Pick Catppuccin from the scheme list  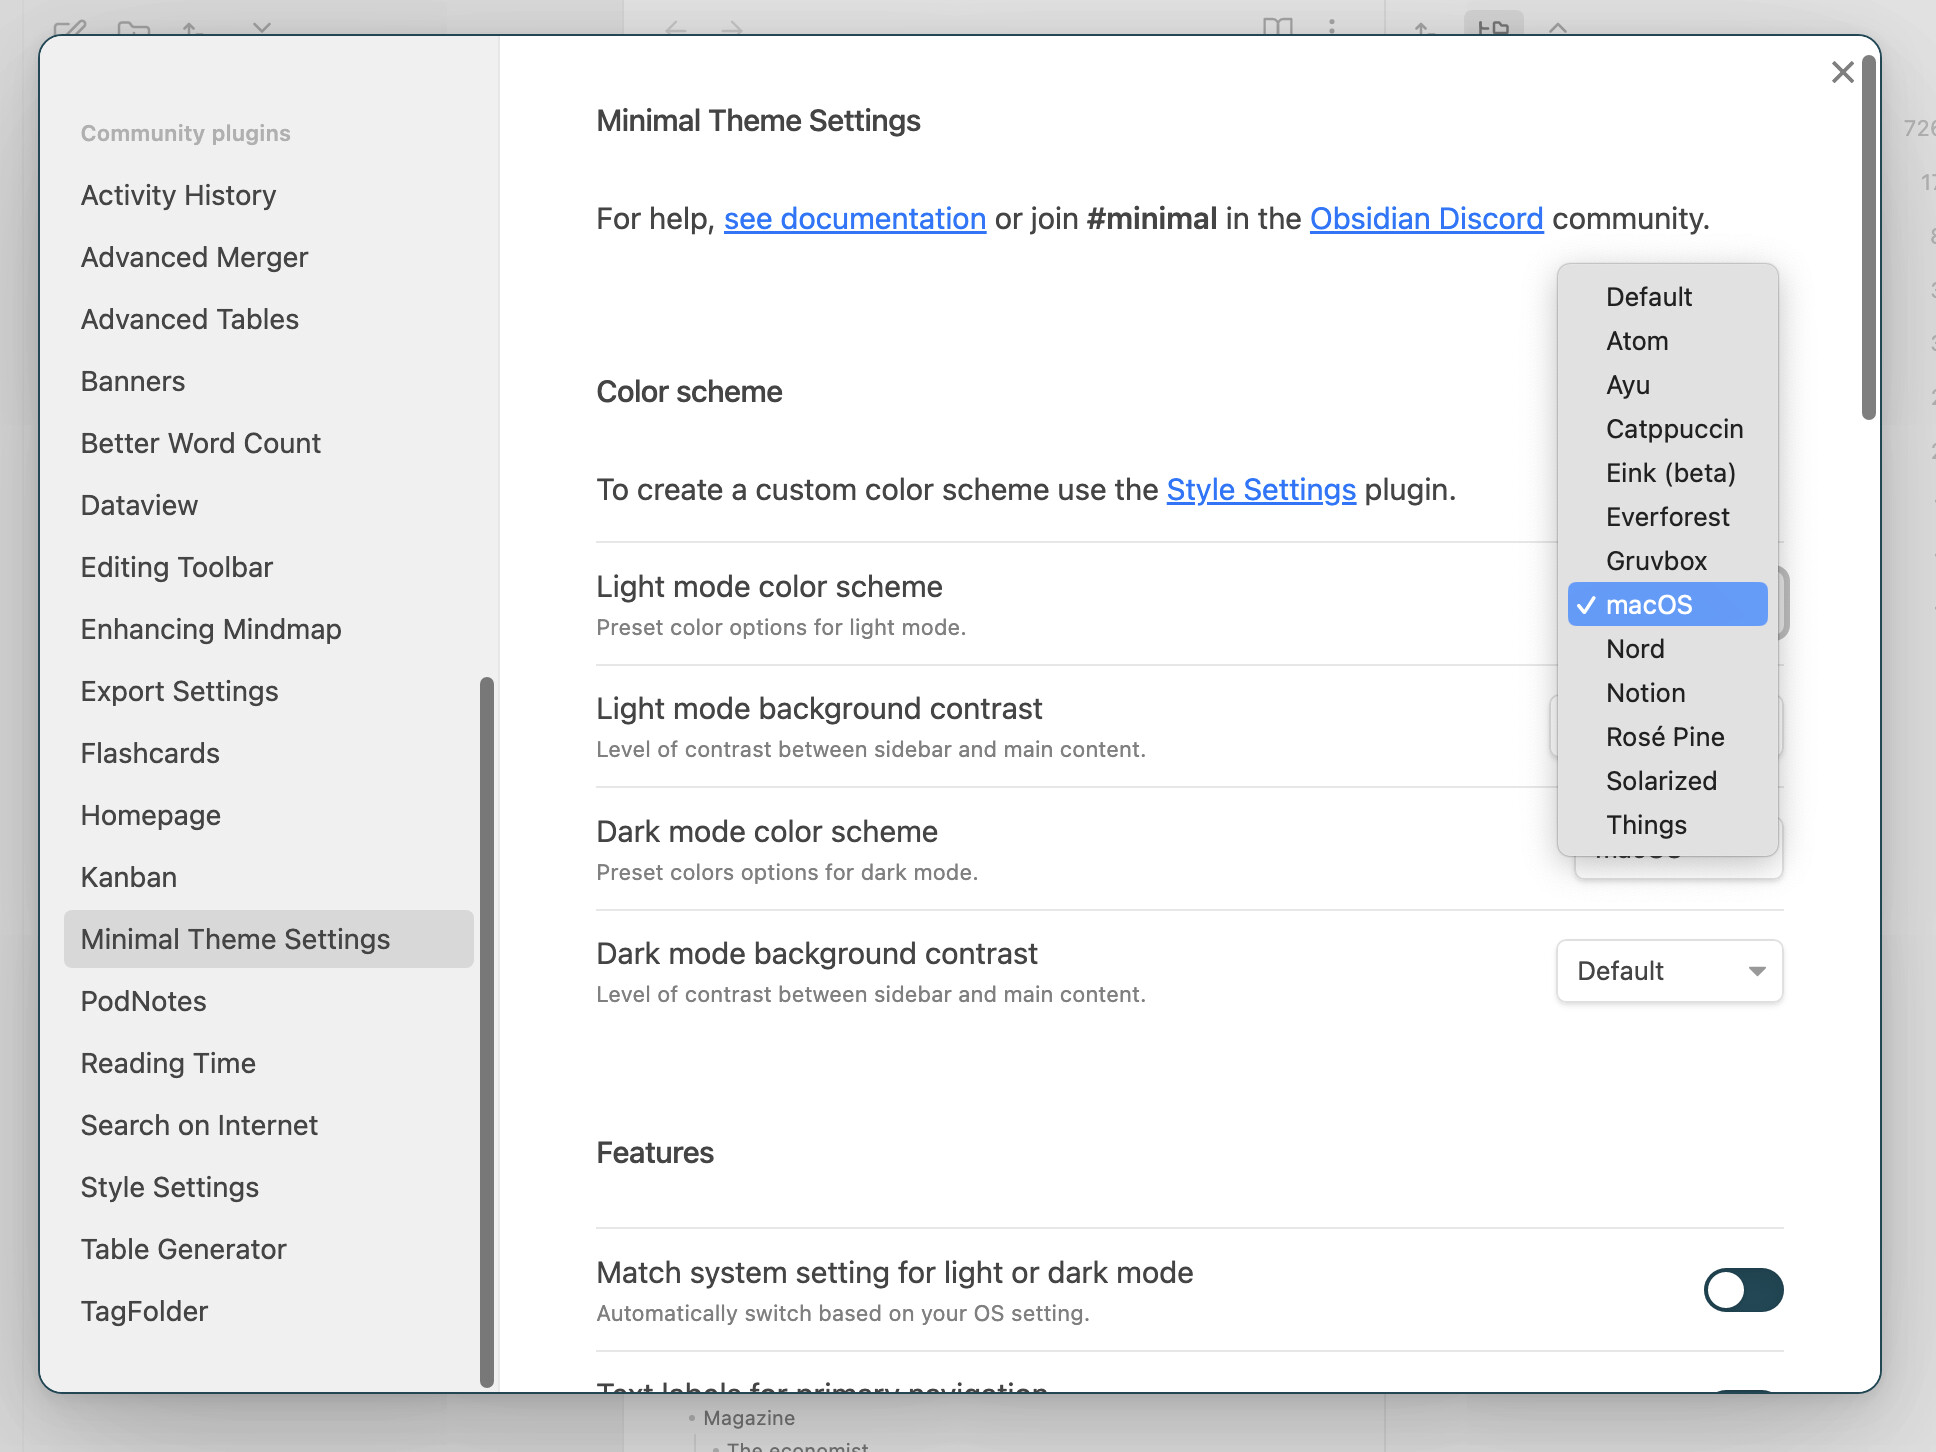(1668, 429)
